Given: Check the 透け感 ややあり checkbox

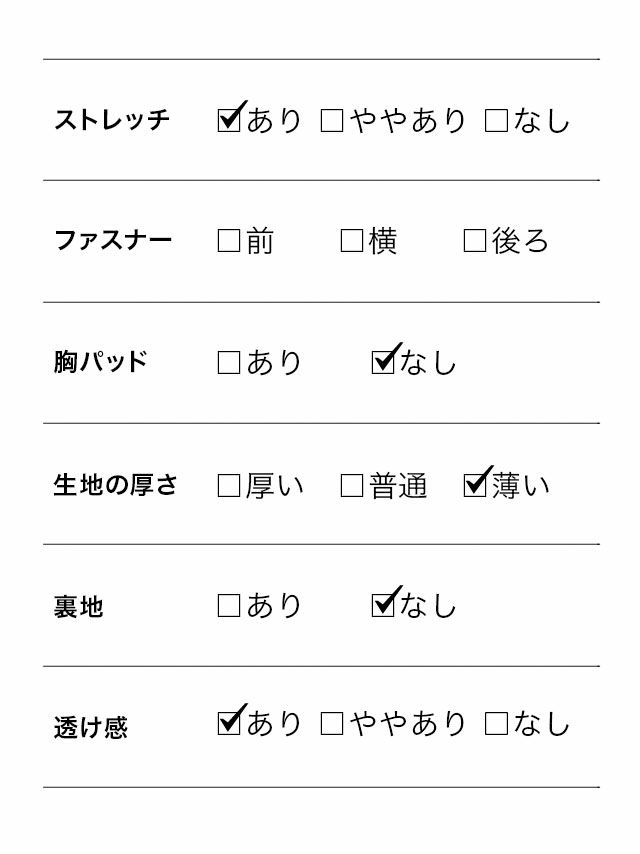Looking at the screenshot, I should (x=332, y=724).
